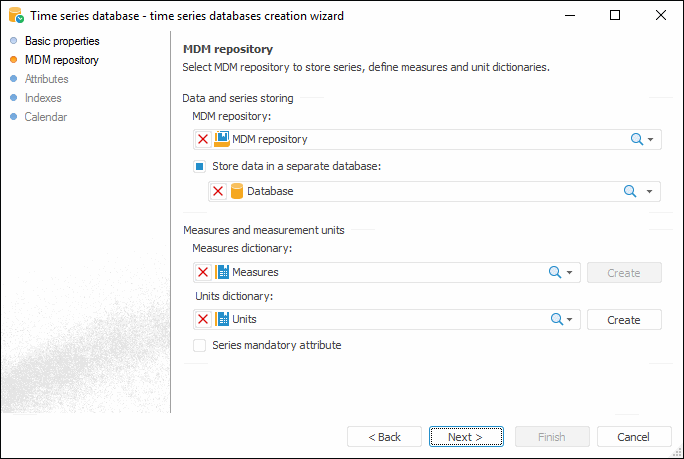
Task: Remove the Units dictionary selection
Action: click(x=203, y=320)
